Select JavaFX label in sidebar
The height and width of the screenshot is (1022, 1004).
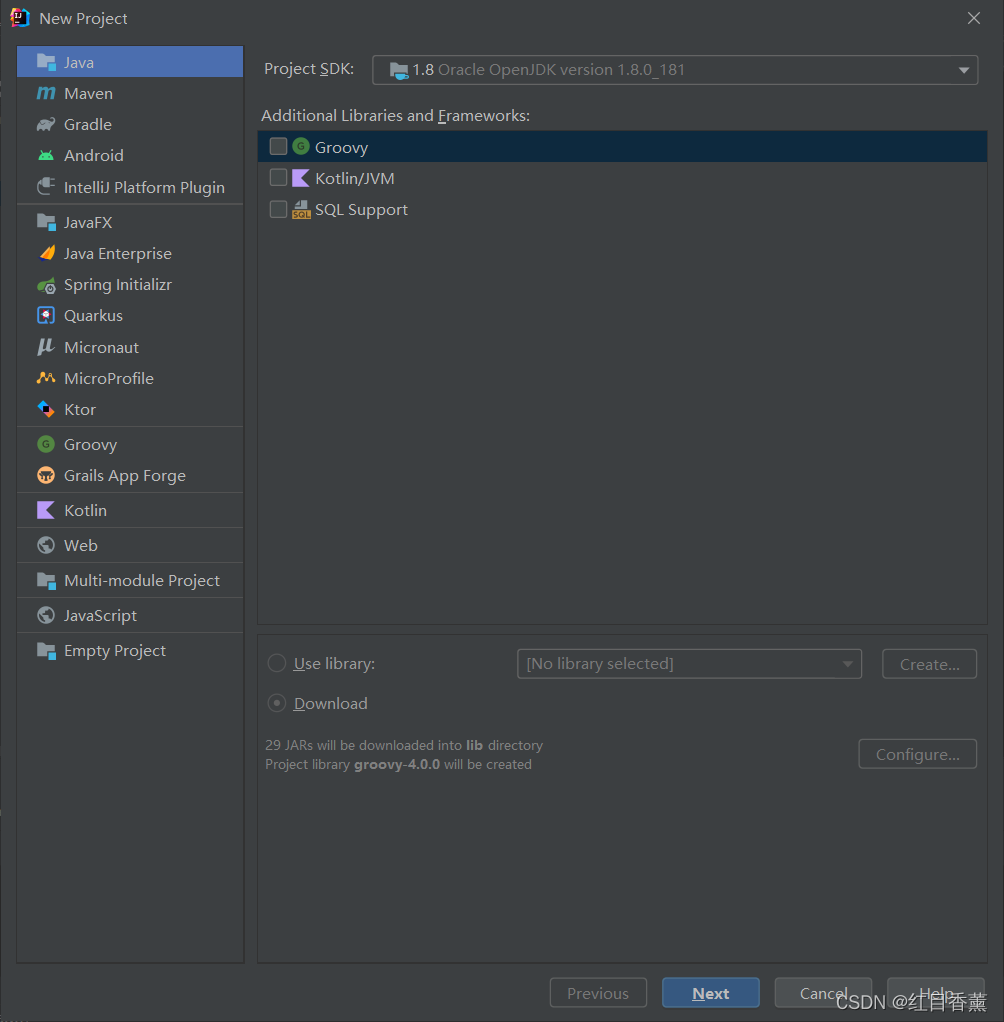tap(88, 223)
